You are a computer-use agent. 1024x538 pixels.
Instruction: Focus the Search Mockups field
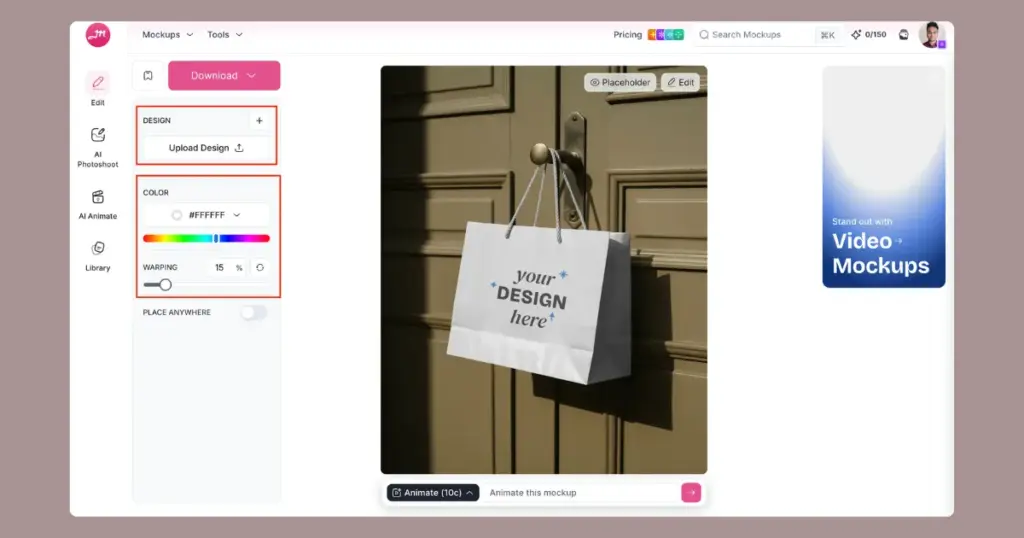pyautogui.click(x=768, y=35)
